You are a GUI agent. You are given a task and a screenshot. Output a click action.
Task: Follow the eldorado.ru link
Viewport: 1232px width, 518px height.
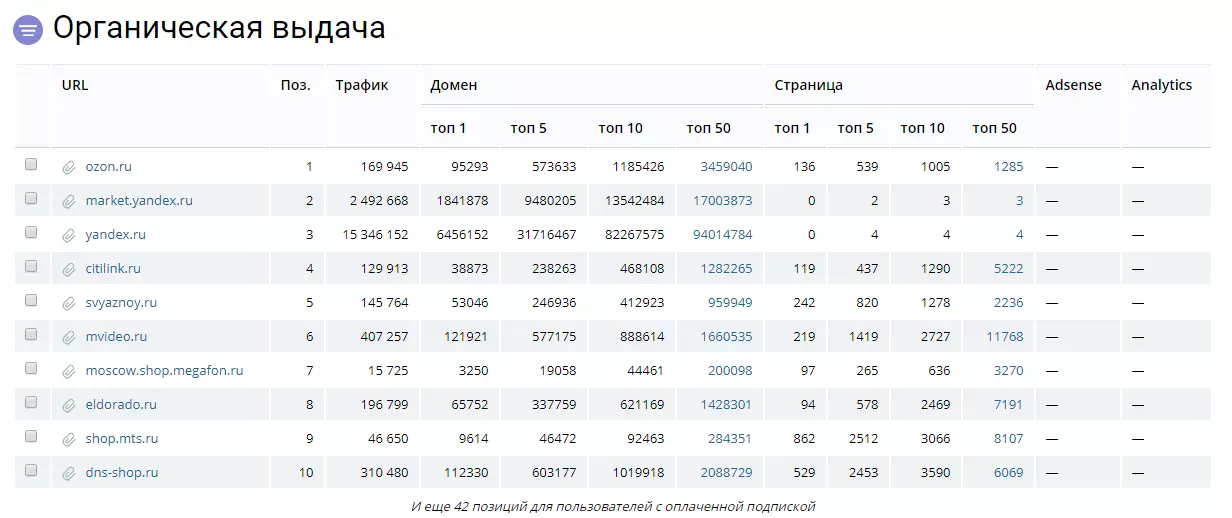(x=121, y=405)
